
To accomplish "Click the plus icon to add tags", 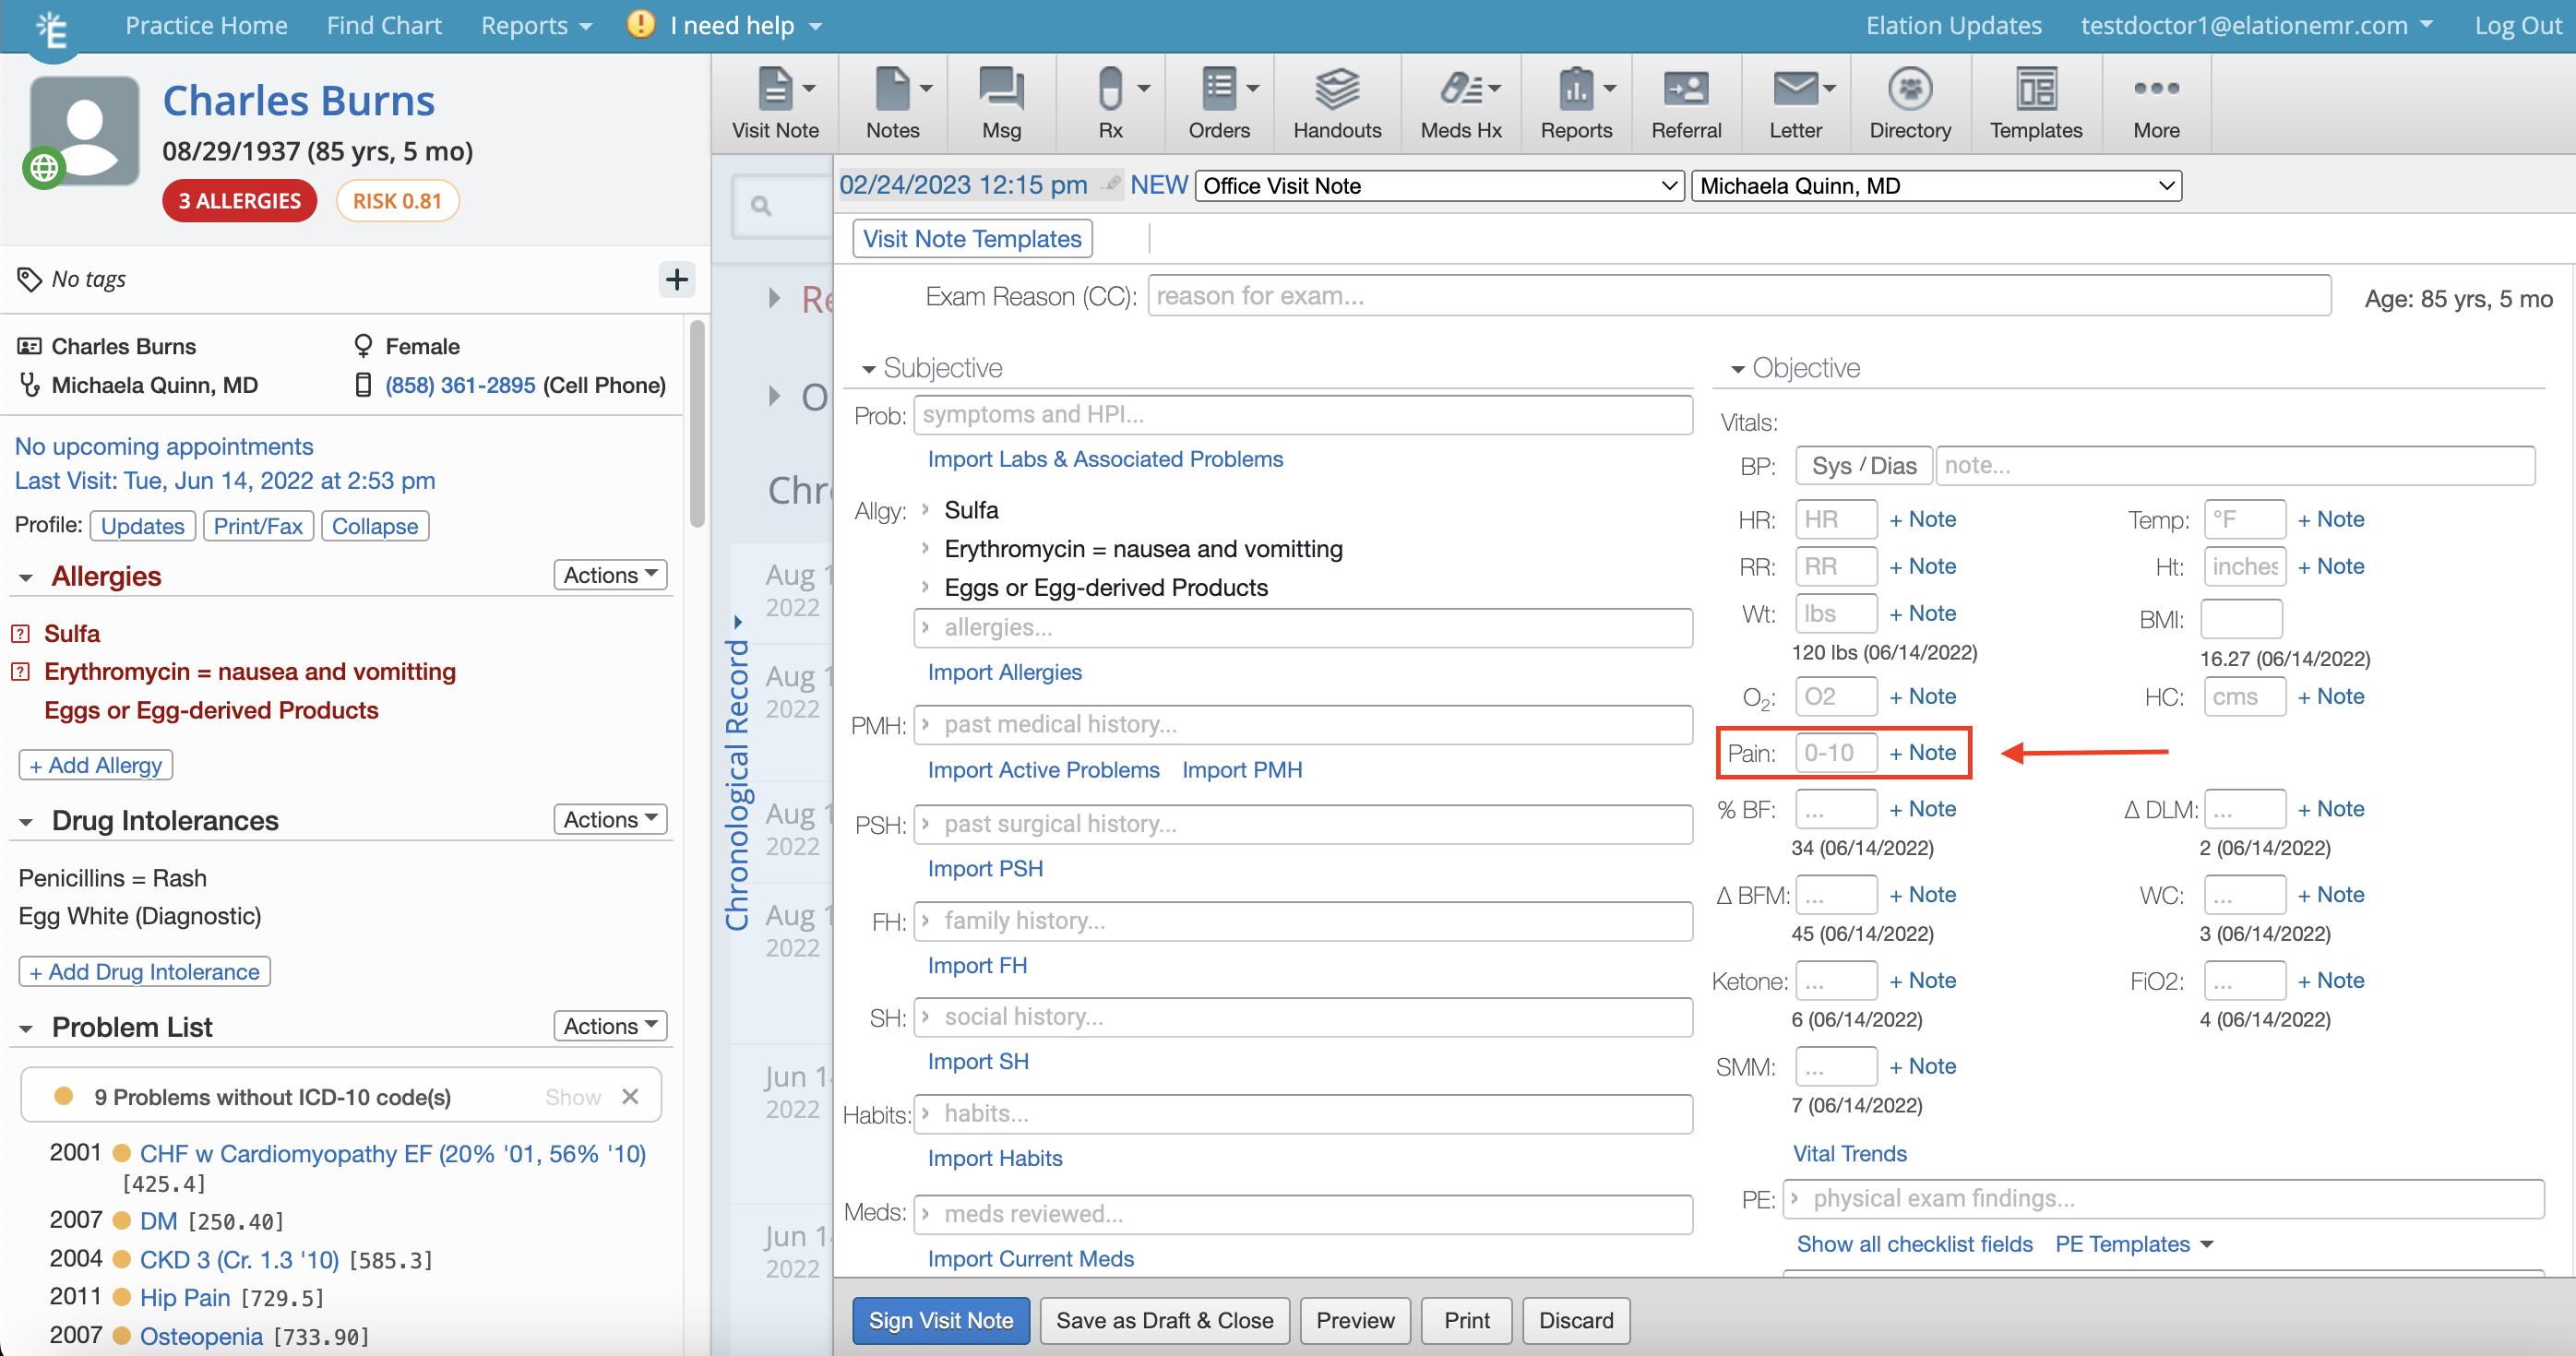I will pos(677,279).
